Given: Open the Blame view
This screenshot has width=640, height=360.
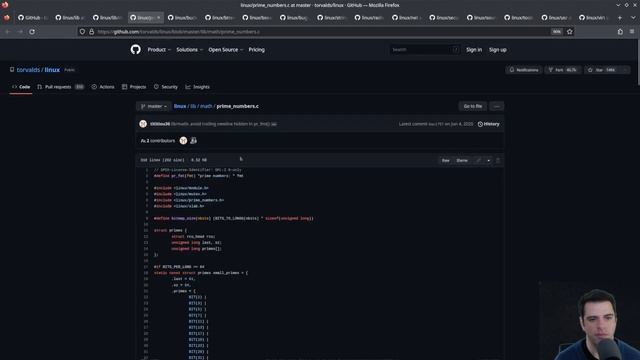Looking at the screenshot, I should click(462, 160).
